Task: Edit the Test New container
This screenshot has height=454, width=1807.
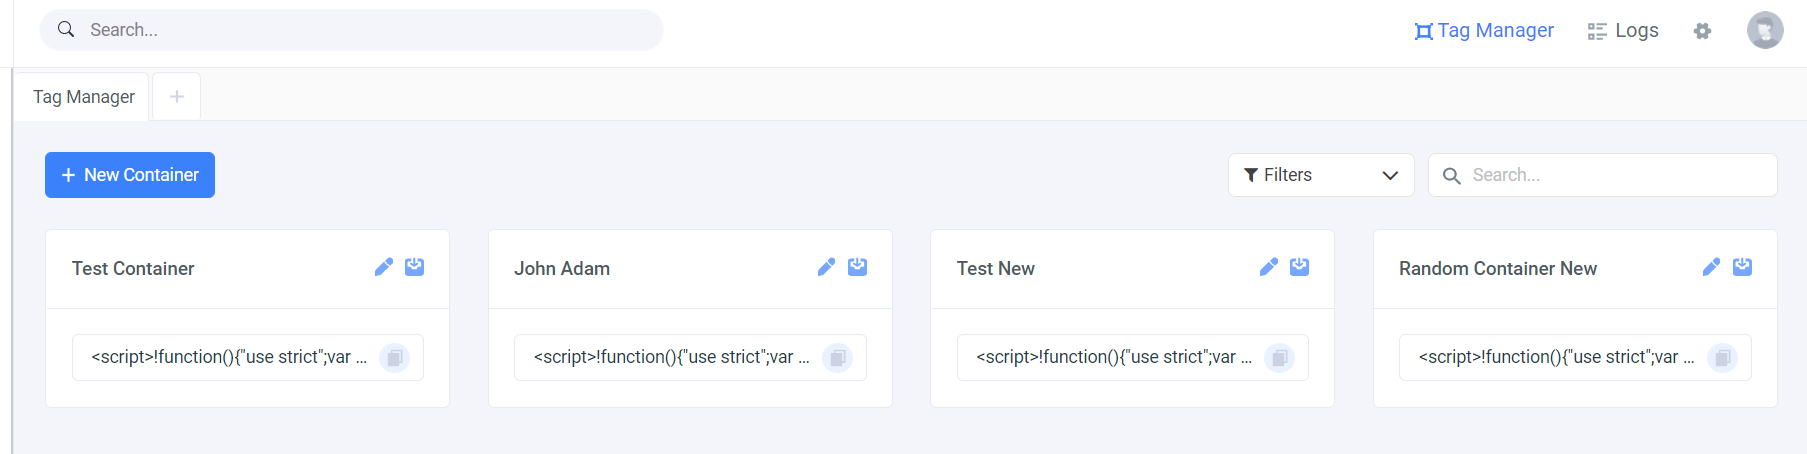Action: tap(1269, 267)
